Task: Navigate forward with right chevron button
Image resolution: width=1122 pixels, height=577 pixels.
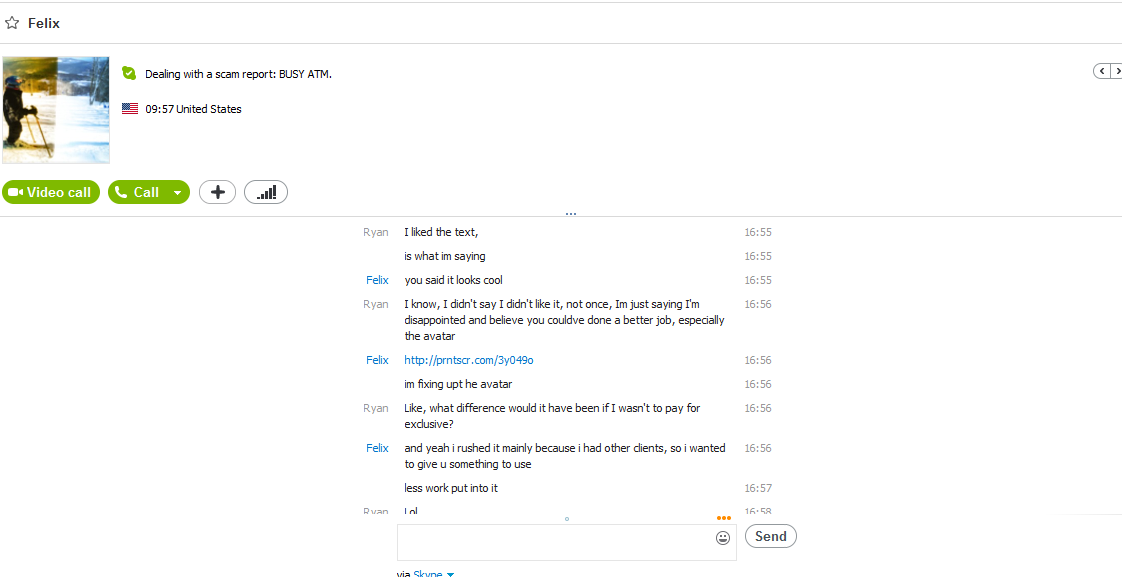Action: pos(1116,71)
